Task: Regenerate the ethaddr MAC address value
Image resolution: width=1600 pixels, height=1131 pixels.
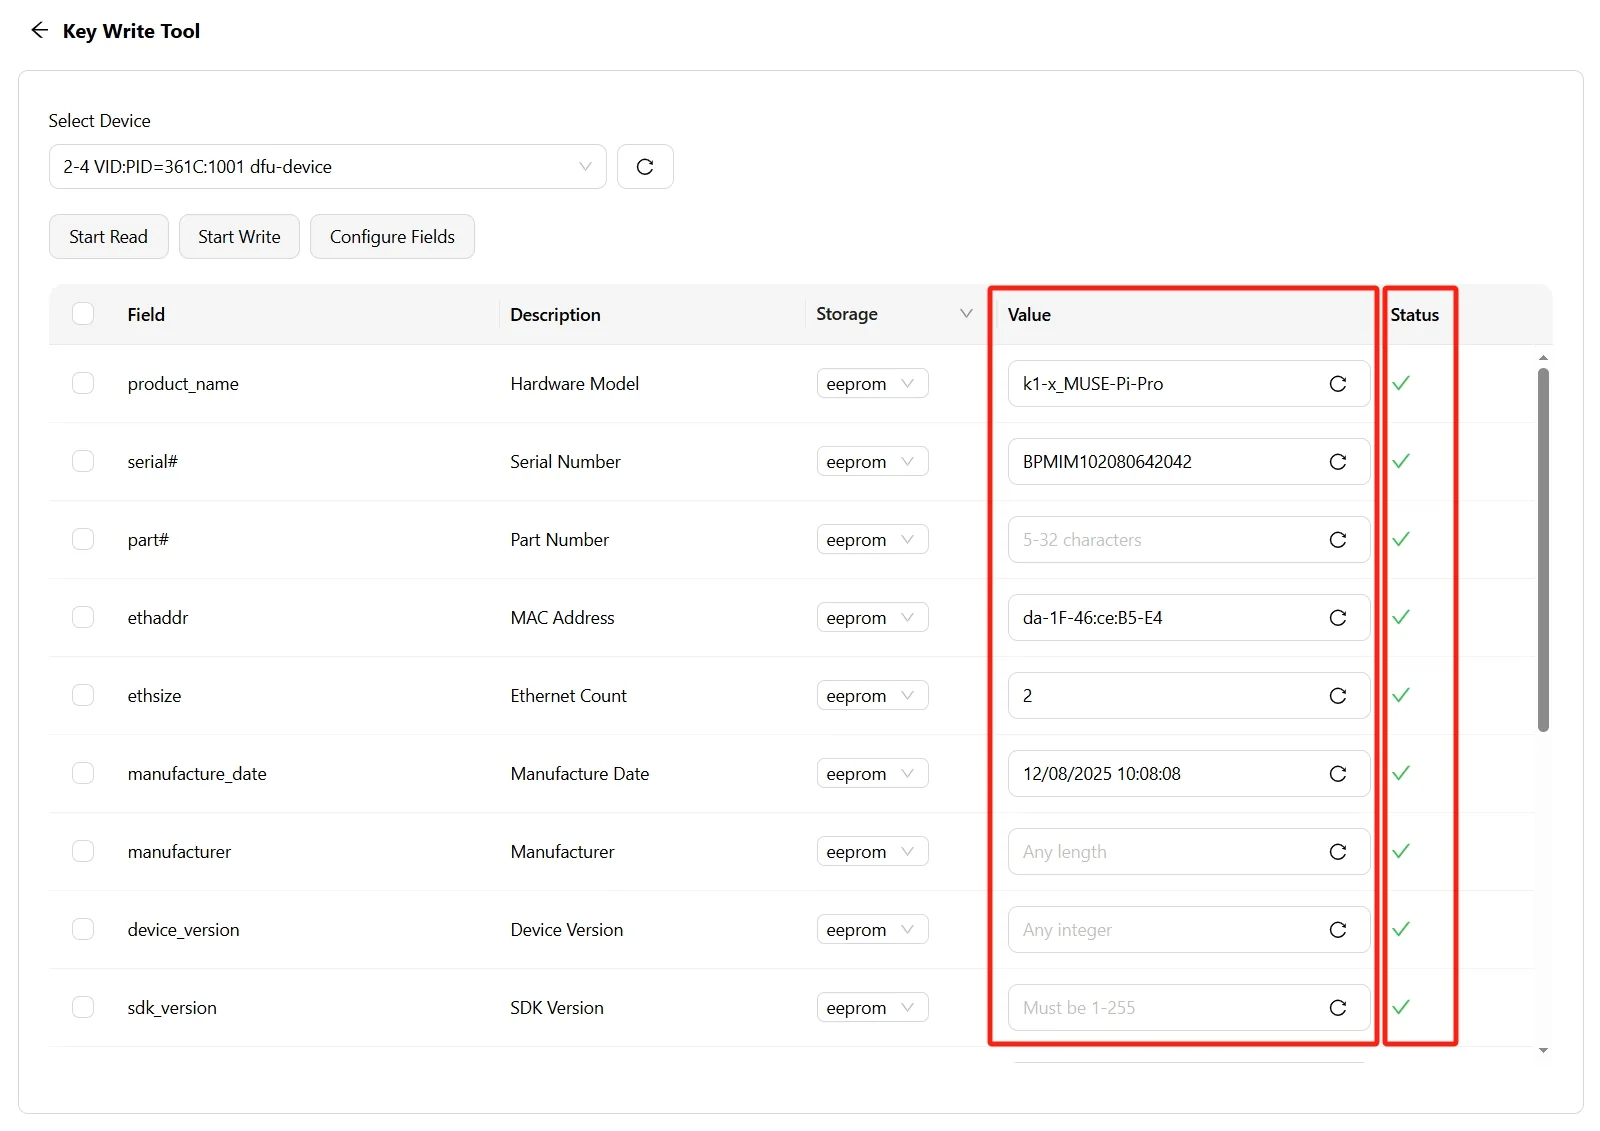Action: click(1338, 618)
